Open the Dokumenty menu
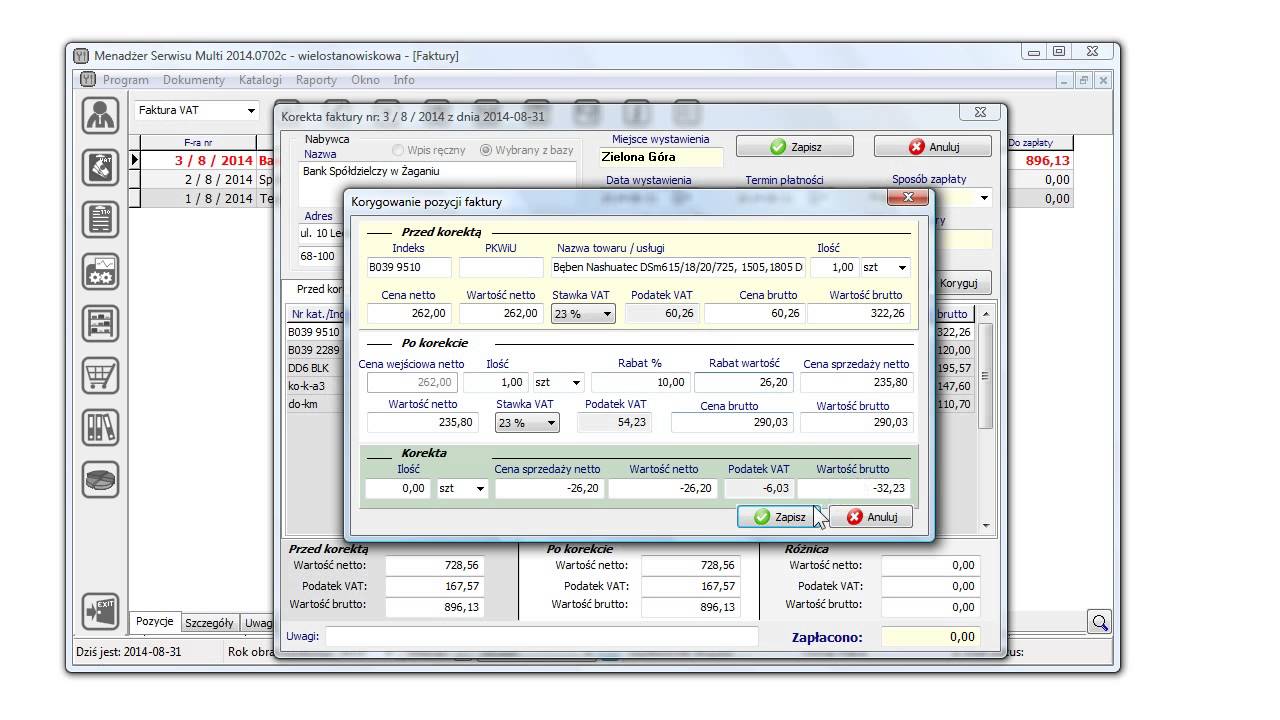Image resolution: width=1280 pixels, height=720 pixels. (194, 80)
